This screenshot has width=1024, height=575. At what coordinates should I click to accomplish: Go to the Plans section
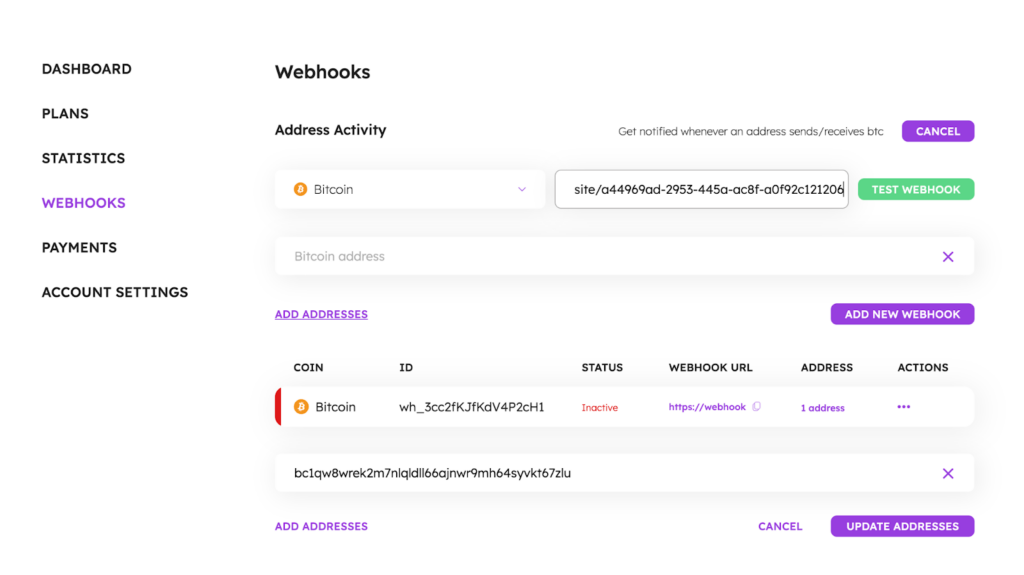65,114
